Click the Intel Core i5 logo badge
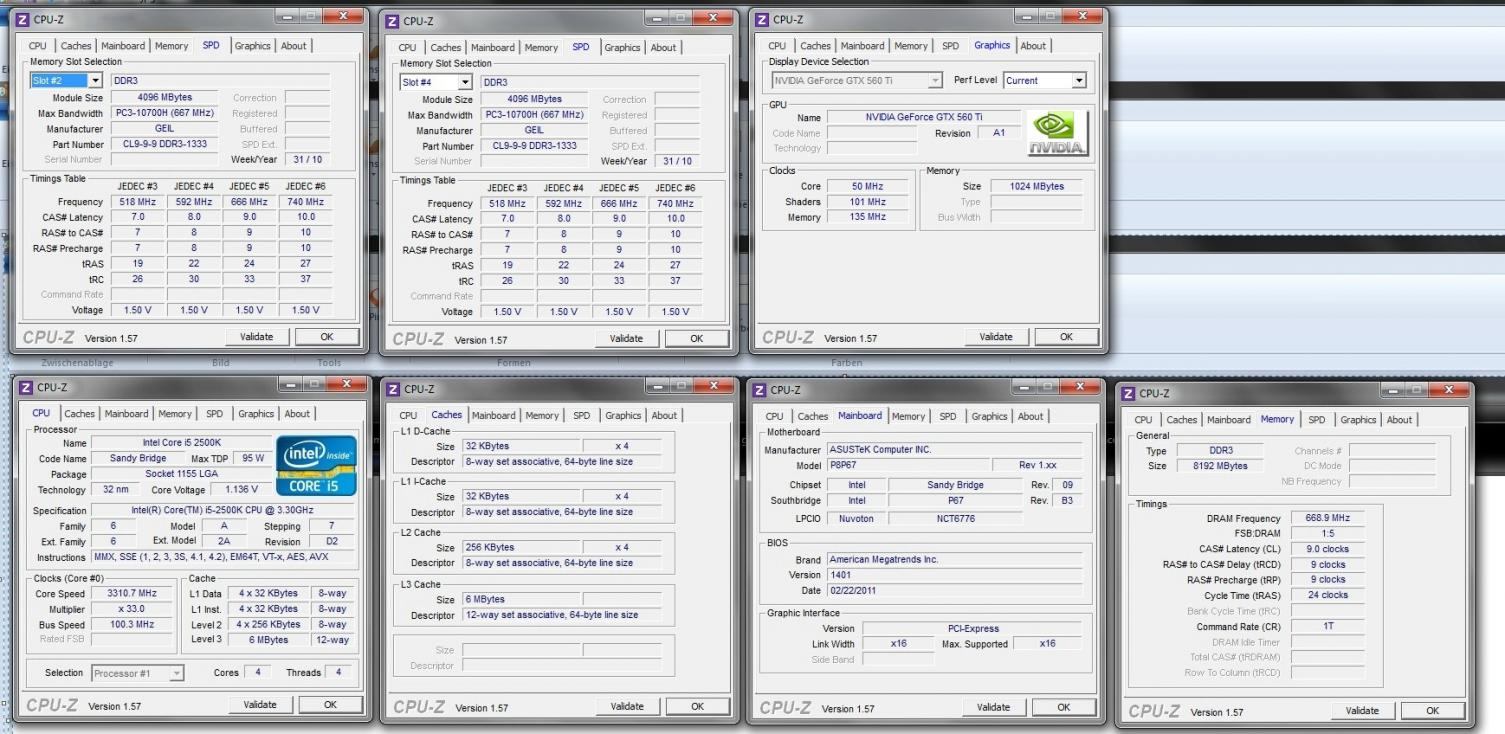Viewport: 1505px width, 734px height. (315, 465)
